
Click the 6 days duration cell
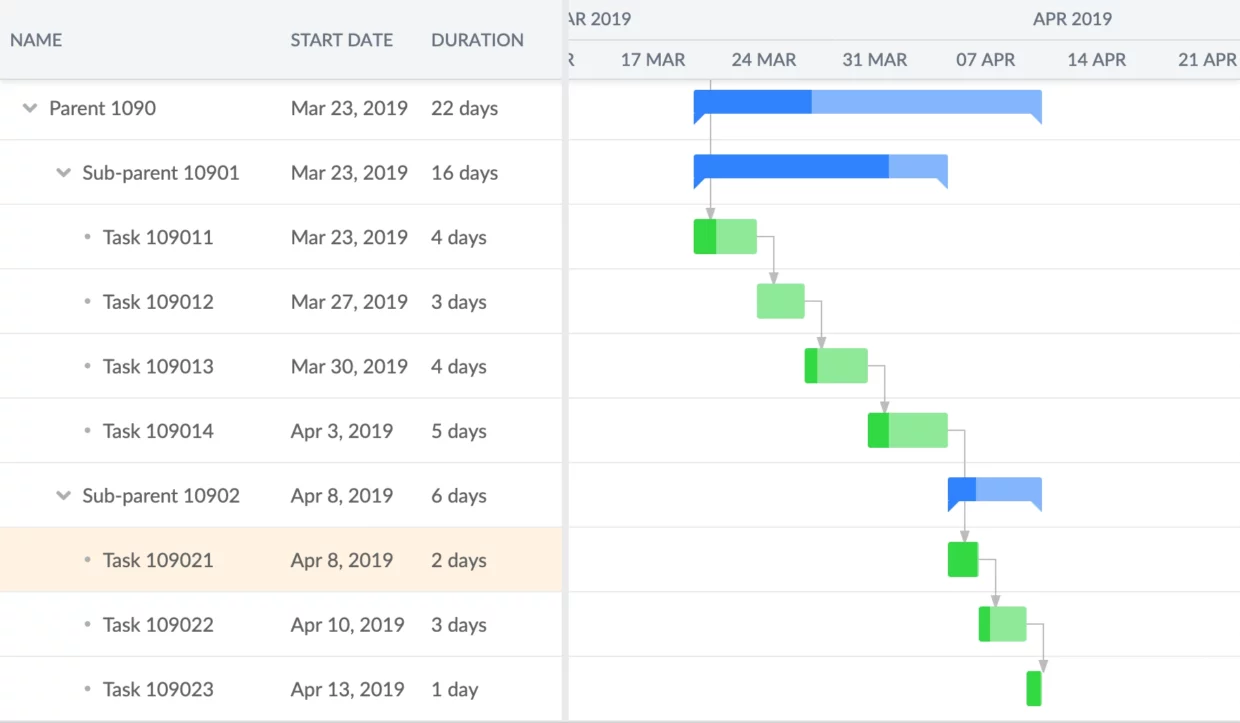click(459, 496)
